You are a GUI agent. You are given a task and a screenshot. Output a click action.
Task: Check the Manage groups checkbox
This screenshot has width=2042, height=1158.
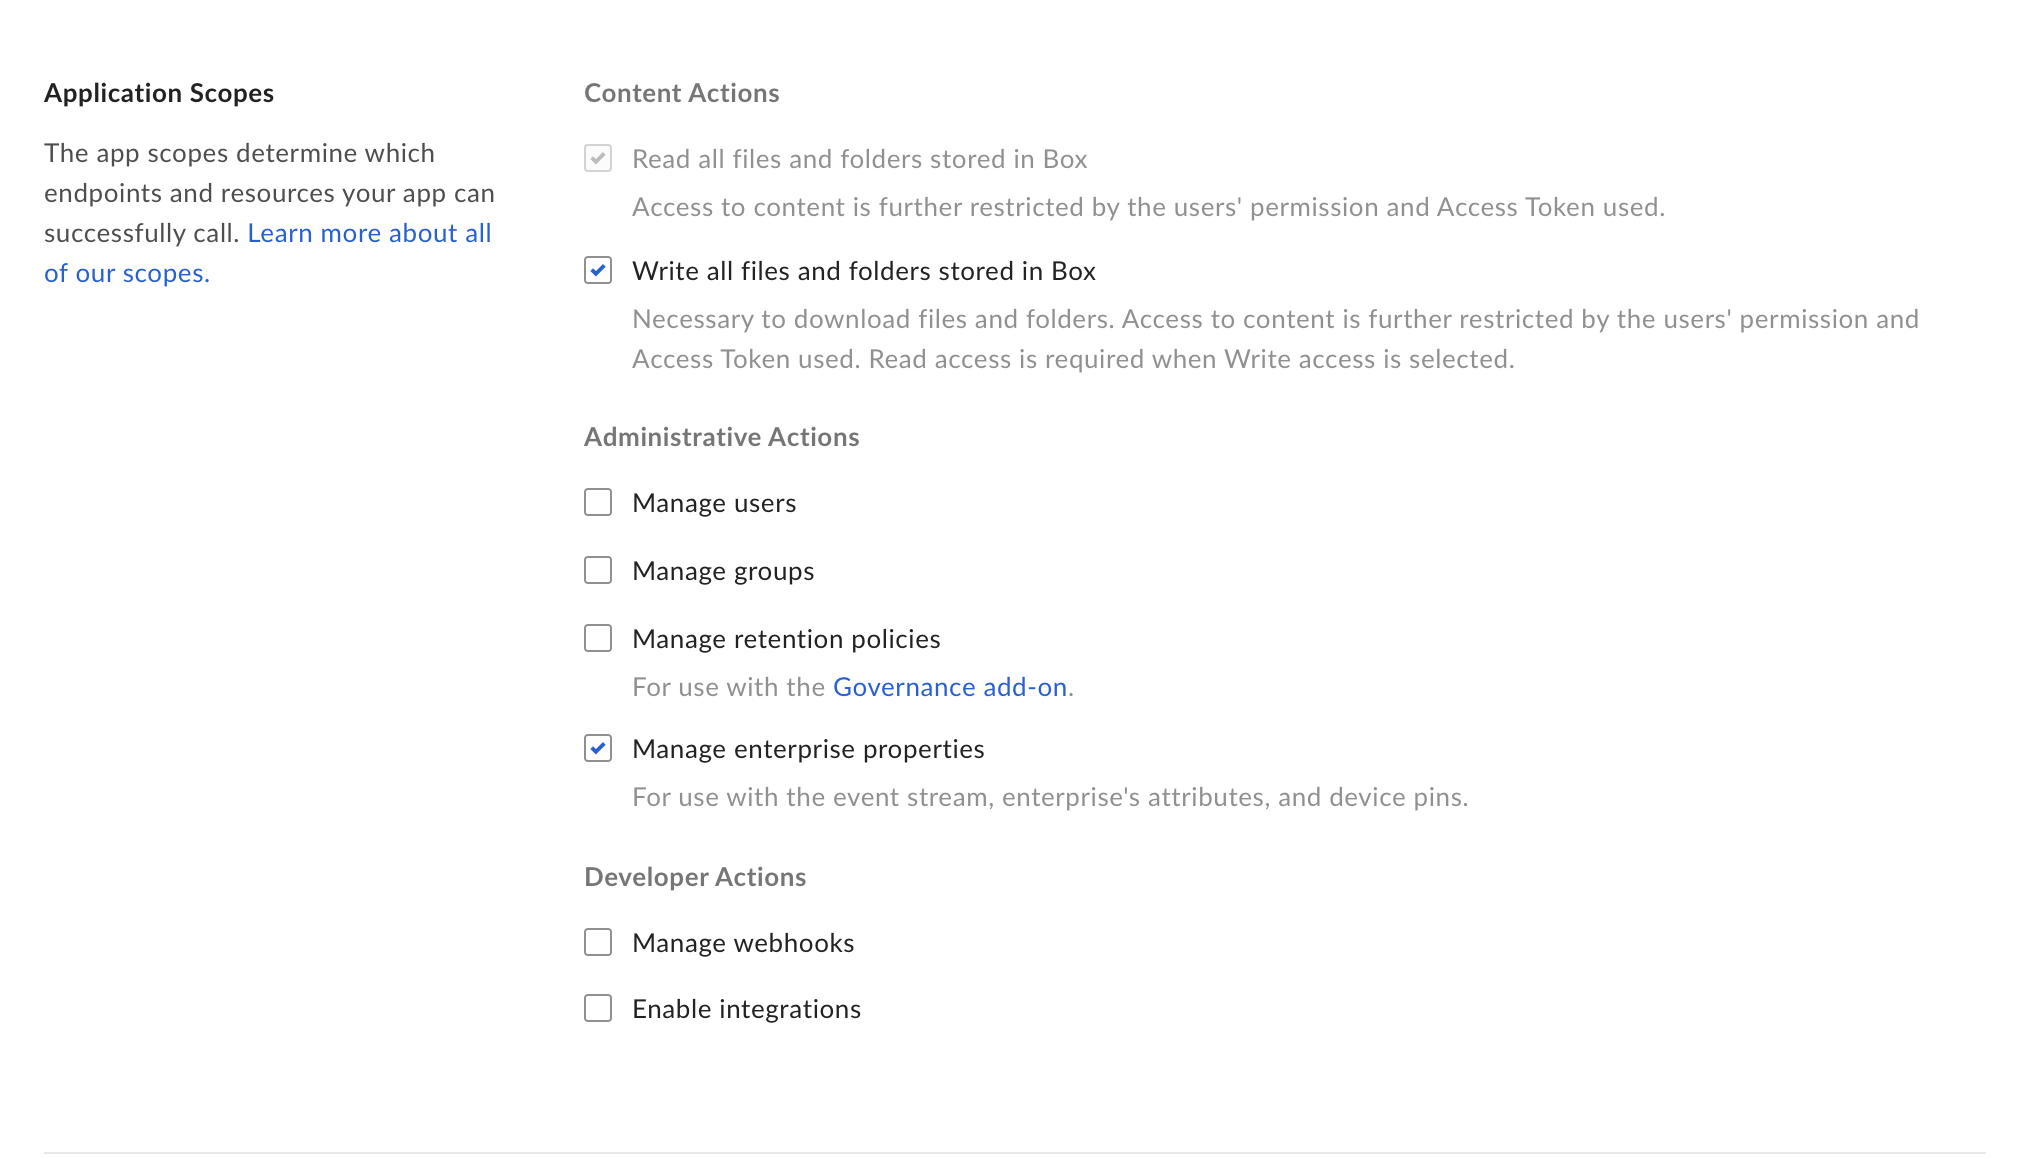click(x=598, y=570)
